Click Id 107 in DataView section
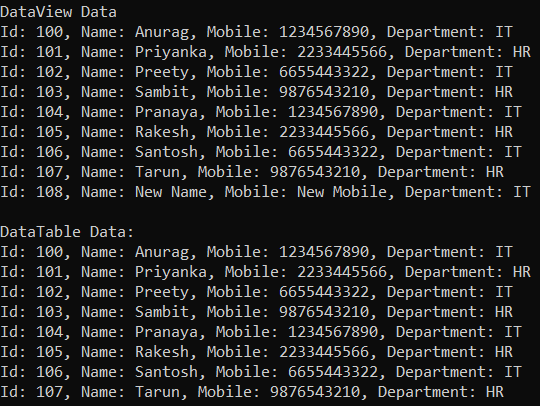Viewport: 540px width, 406px height. [50, 172]
